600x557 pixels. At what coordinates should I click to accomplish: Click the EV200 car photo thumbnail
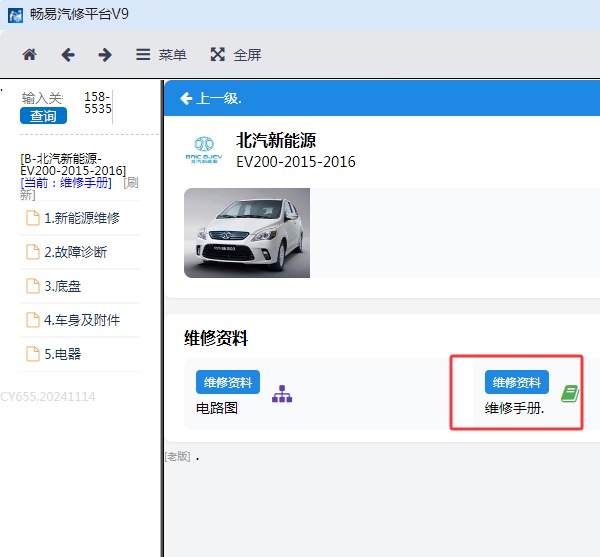coord(247,233)
